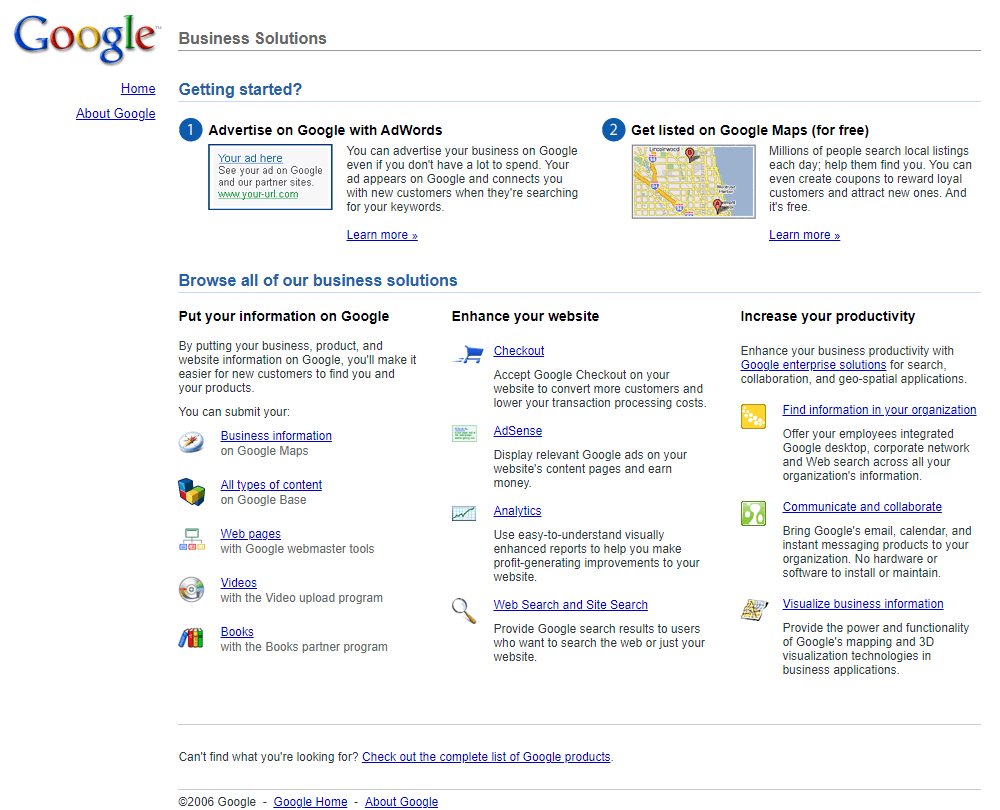The width and height of the screenshot is (1000, 810).
Task: Click the 'You can submit your:' text
Action: point(234,412)
